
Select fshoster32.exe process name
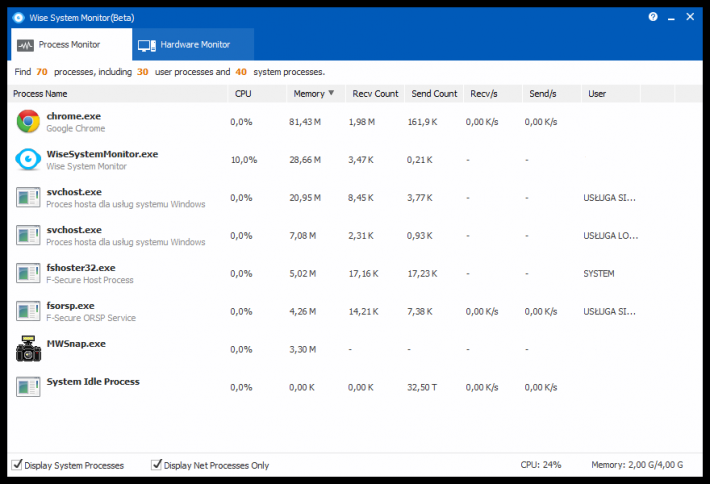pyautogui.click(x=81, y=268)
